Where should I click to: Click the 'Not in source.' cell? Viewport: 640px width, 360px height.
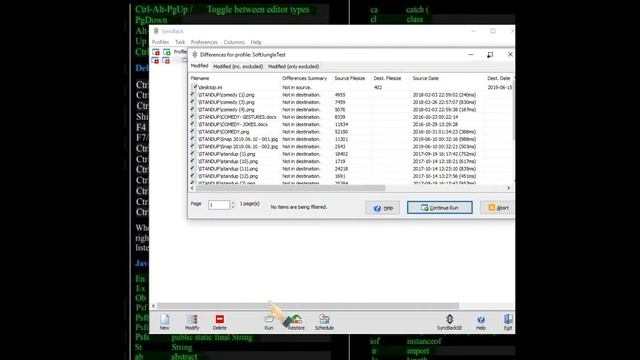[297, 87]
